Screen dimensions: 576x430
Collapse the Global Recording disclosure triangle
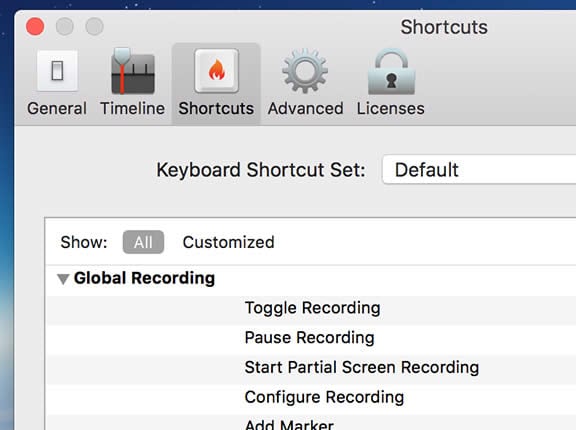click(63, 279)
